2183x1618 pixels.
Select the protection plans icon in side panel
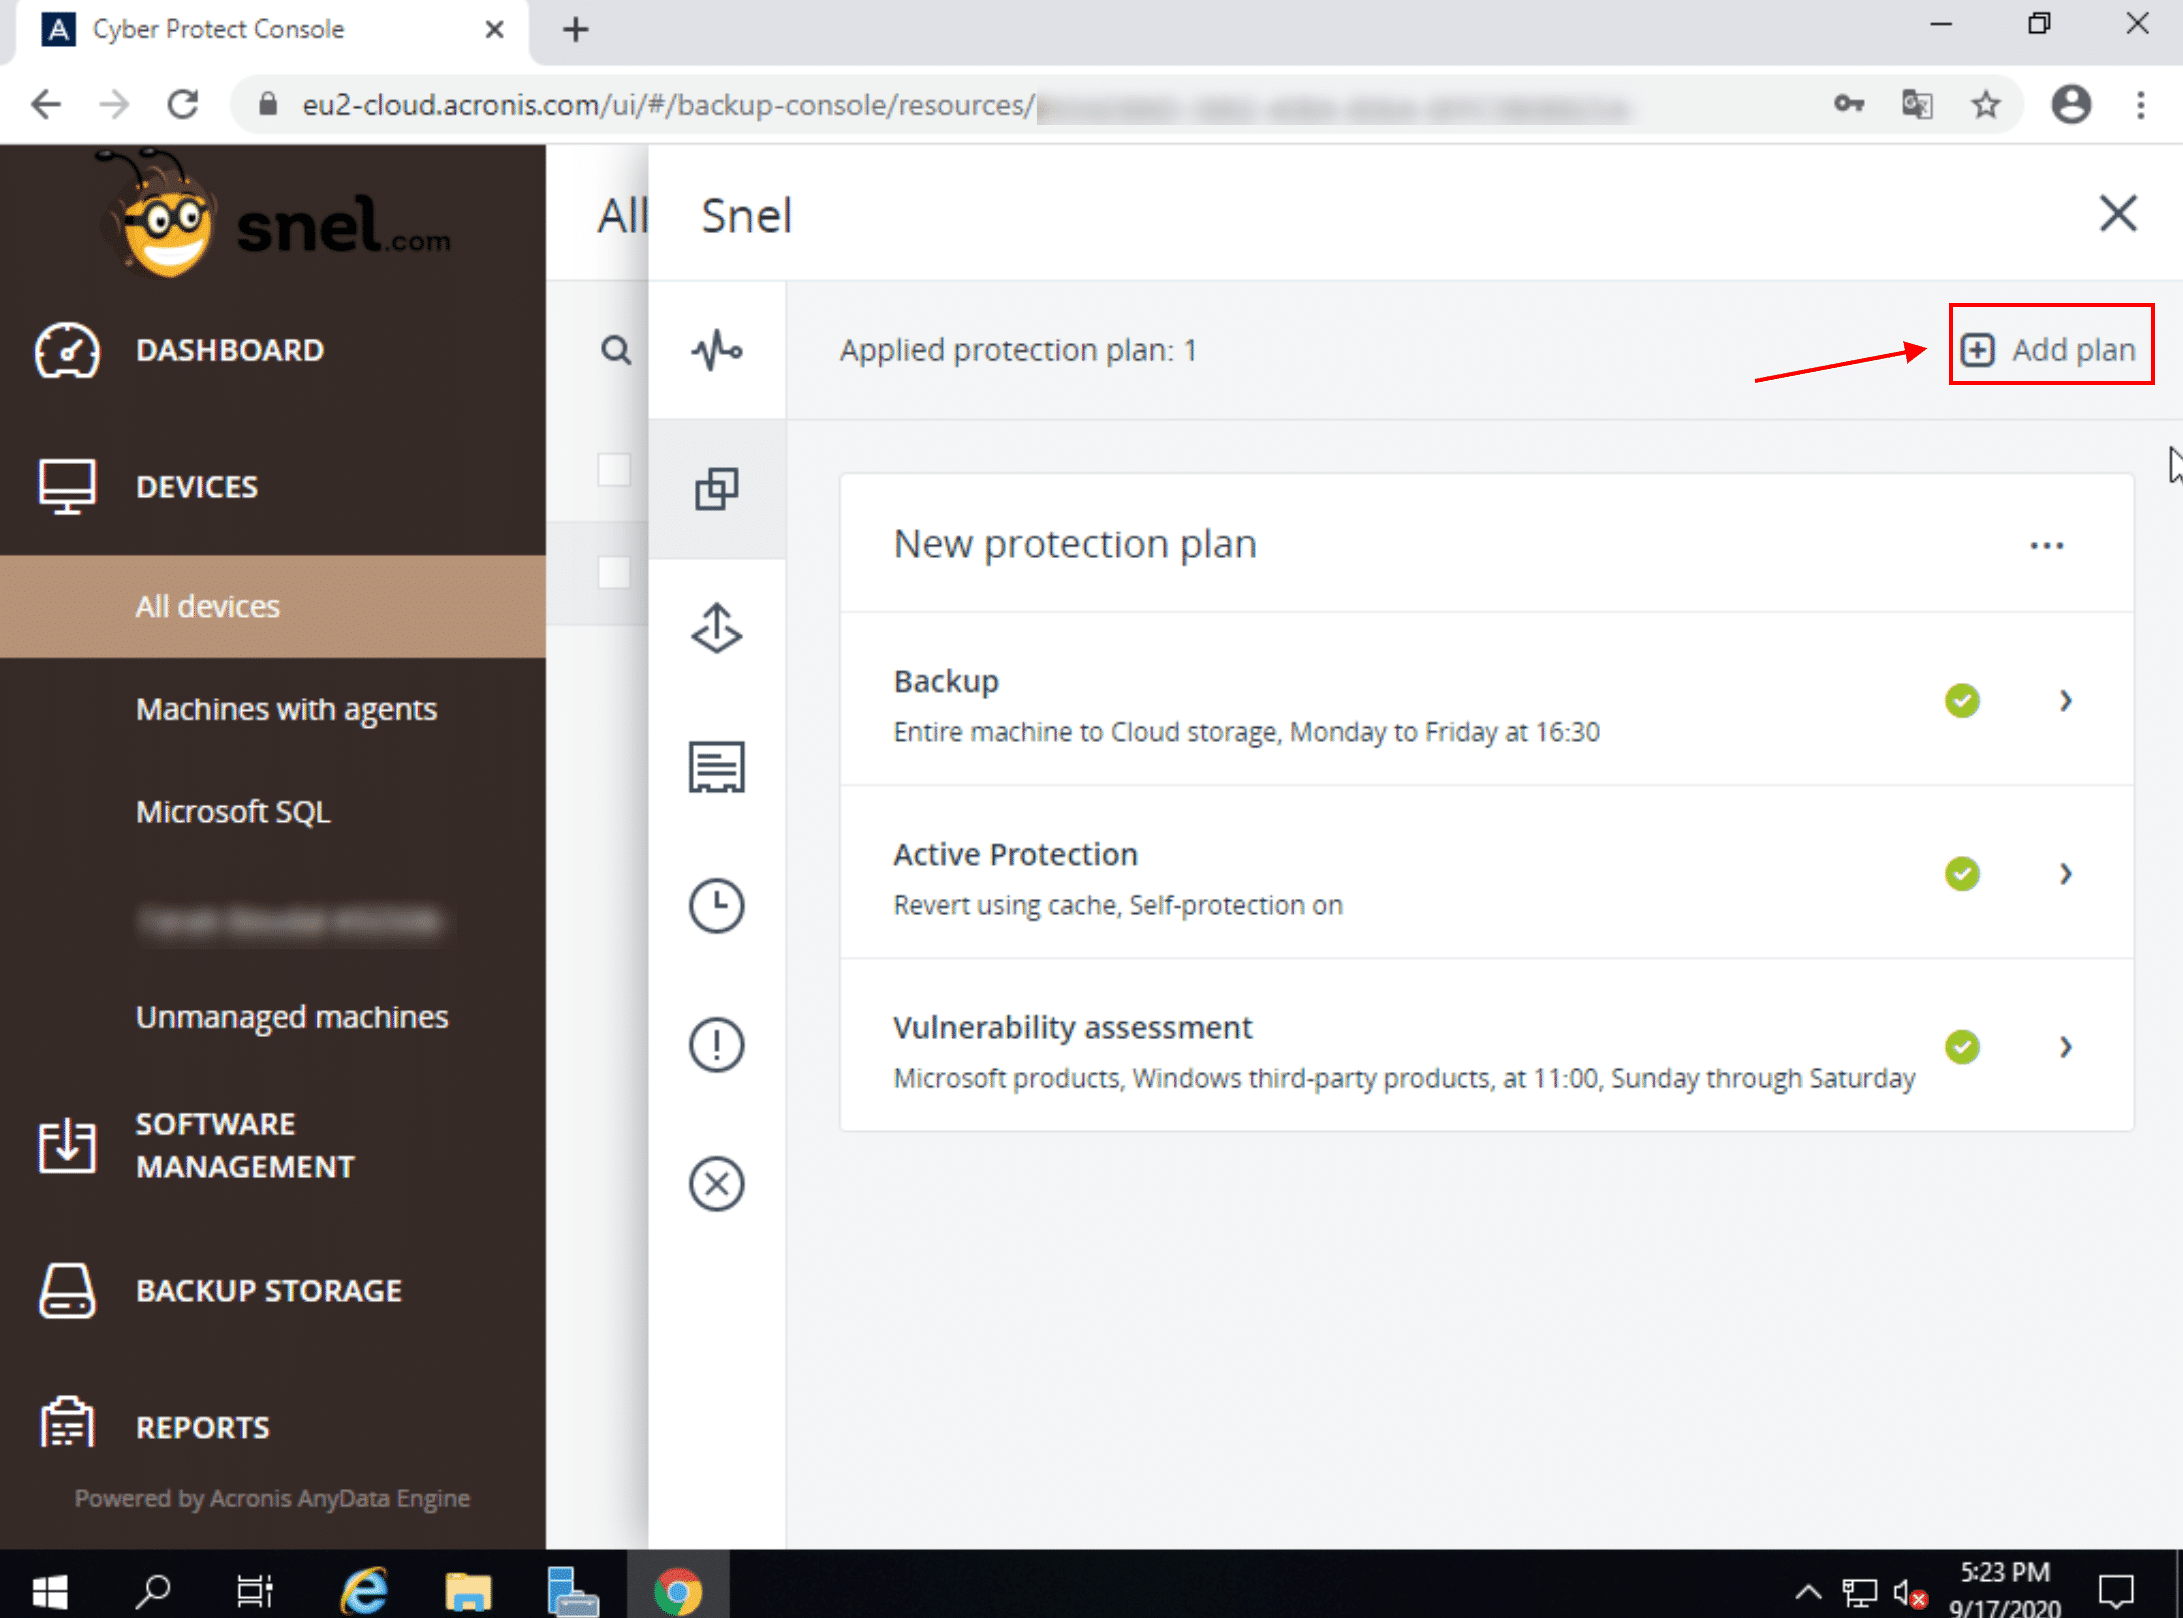[716, 489]
